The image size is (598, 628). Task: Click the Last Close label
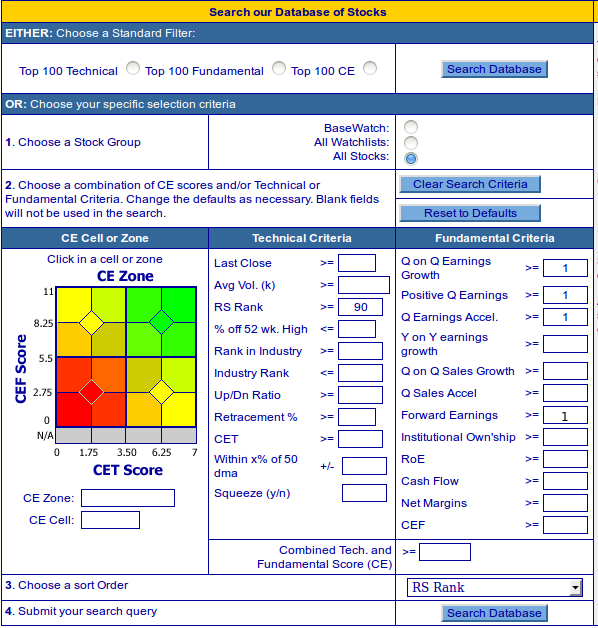point(243,263)
